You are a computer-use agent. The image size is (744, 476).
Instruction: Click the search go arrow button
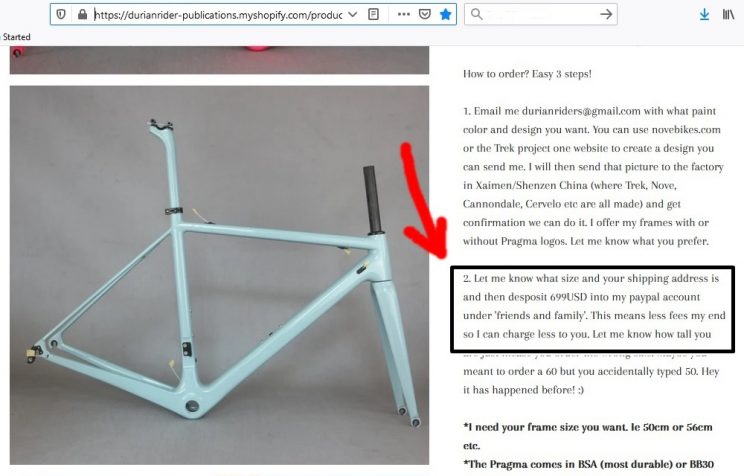pyautogui.click(x=606, y=14)
